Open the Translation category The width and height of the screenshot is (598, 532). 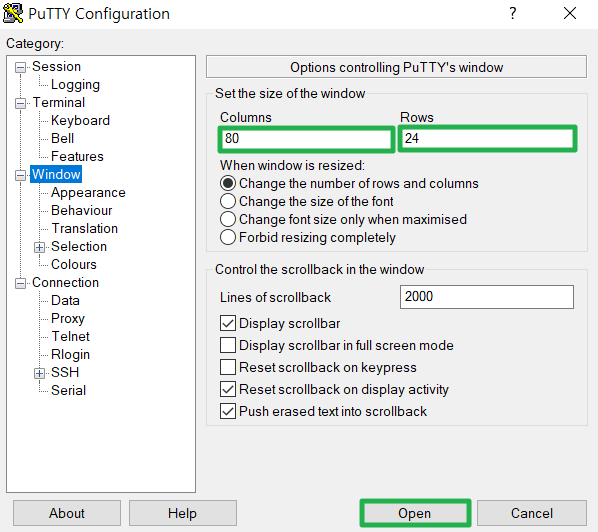(85, 228)
